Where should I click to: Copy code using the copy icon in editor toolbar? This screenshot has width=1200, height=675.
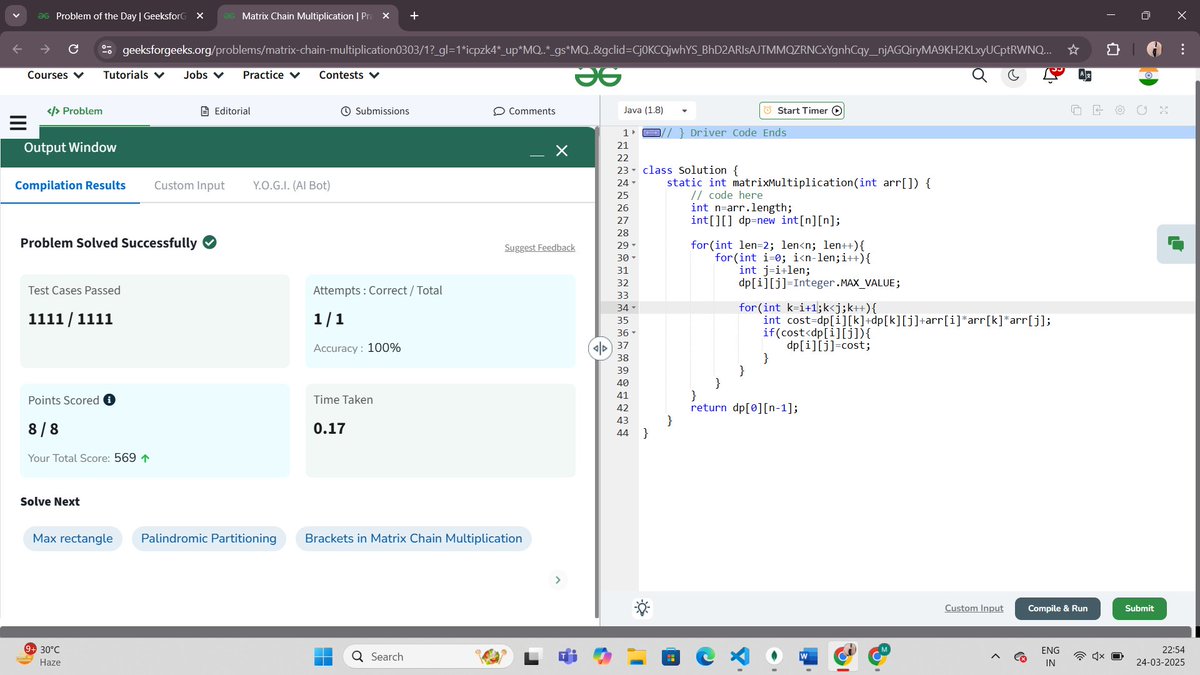pyautogui.click(x=1076, y=111)
